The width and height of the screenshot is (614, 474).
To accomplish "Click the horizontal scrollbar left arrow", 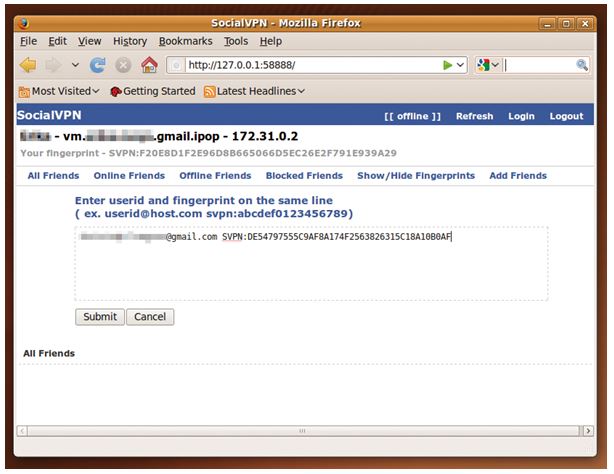I will coord(22,431).
